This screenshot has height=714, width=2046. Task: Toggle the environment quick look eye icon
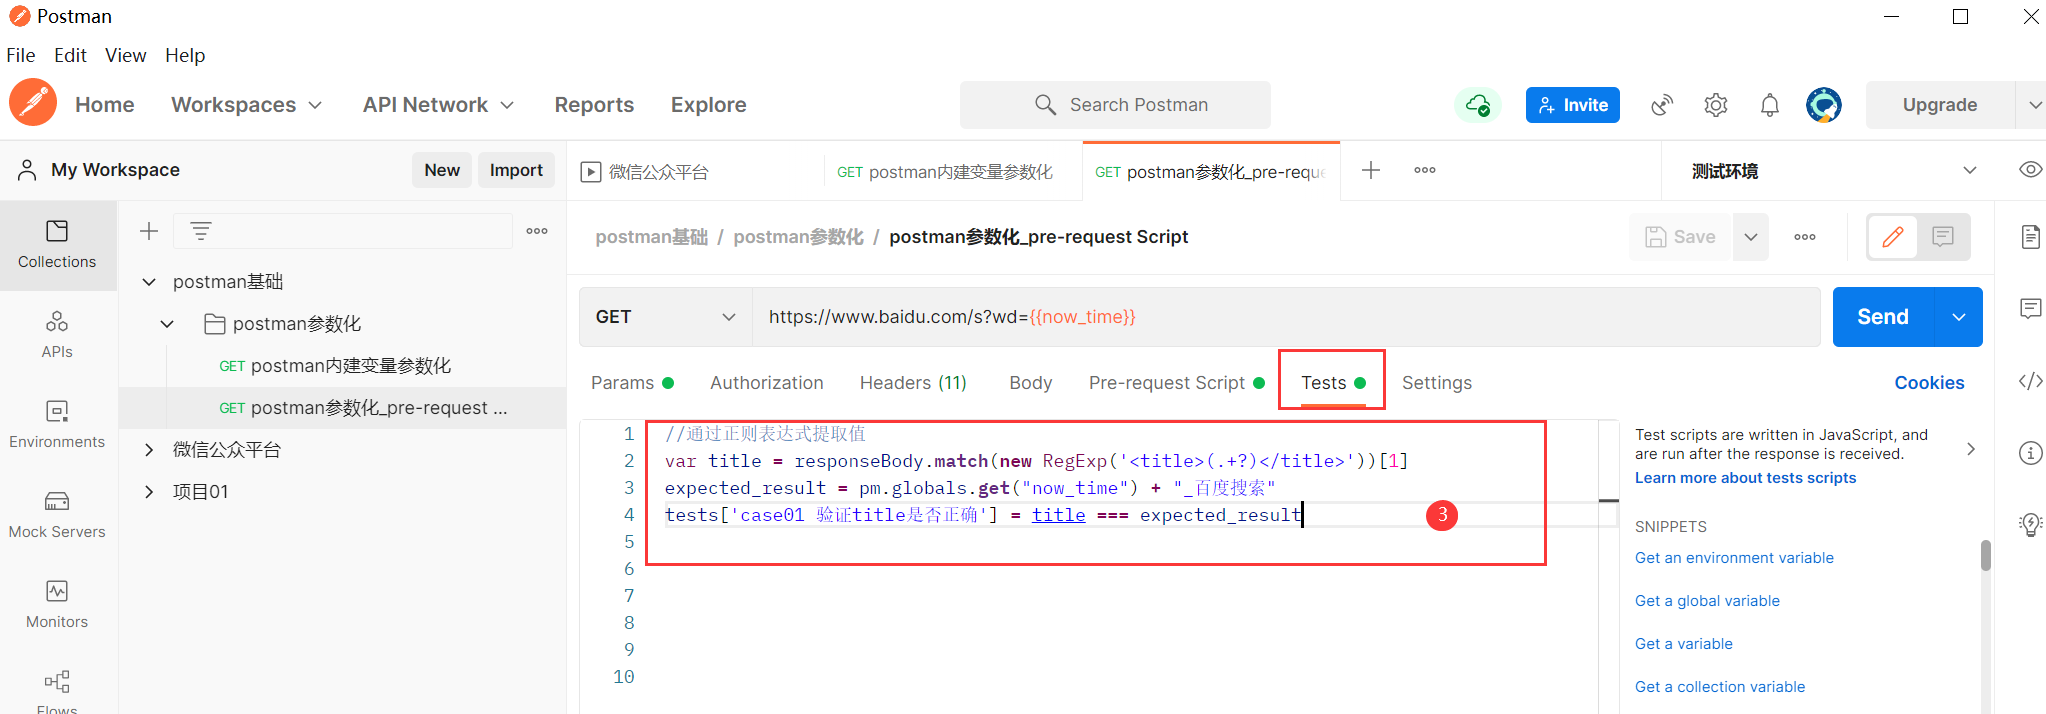[2030, 170]
